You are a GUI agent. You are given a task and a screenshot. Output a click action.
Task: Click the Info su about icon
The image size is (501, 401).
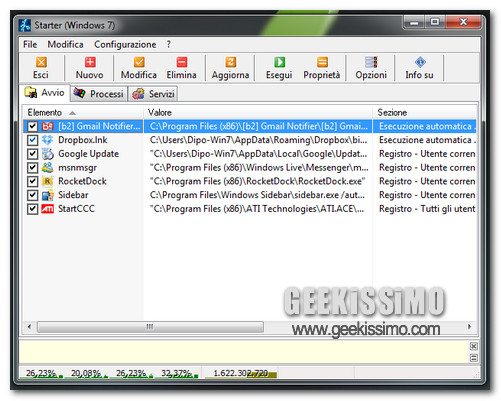pyautogui.click(x=420, y=62)
